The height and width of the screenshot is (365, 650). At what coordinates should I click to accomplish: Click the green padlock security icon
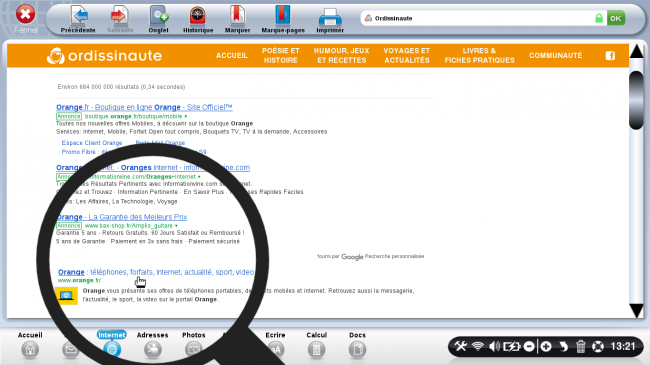[599, 18]
